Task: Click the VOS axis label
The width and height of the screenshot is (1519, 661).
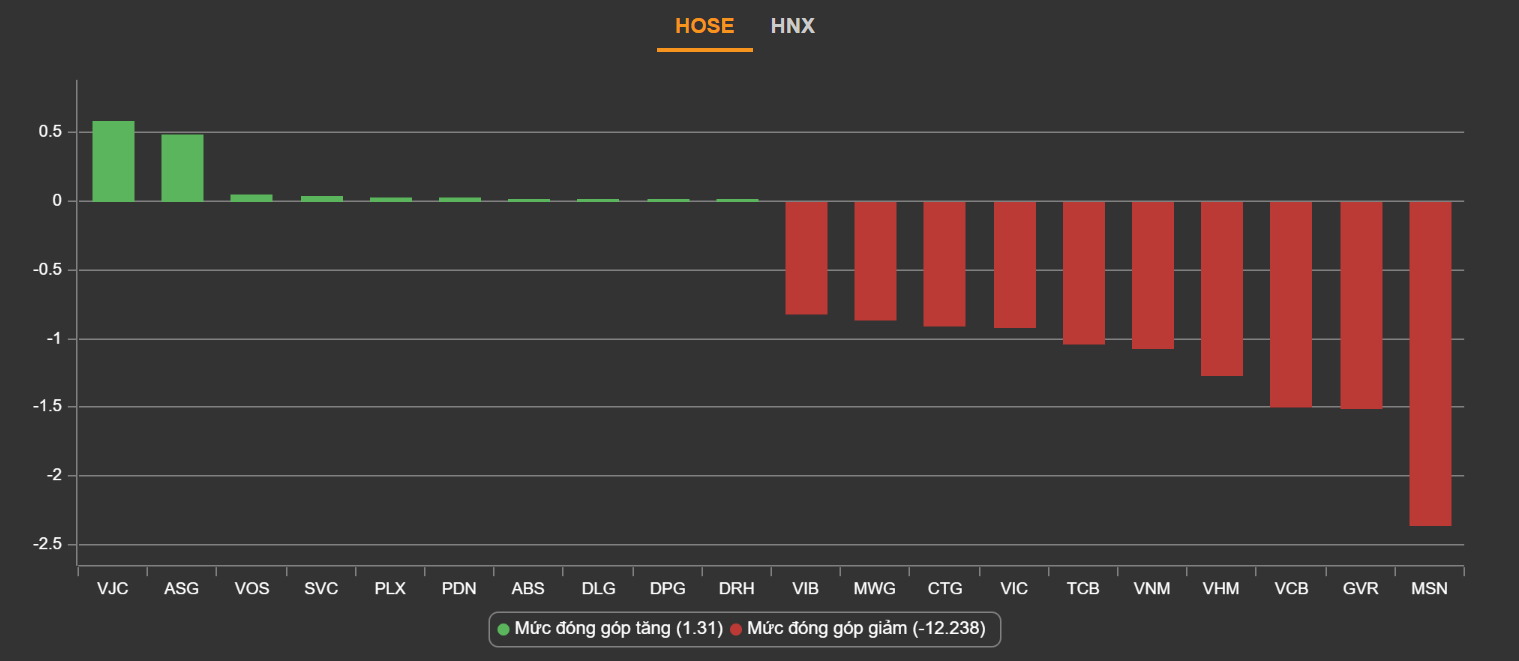Action: (251, 589)
